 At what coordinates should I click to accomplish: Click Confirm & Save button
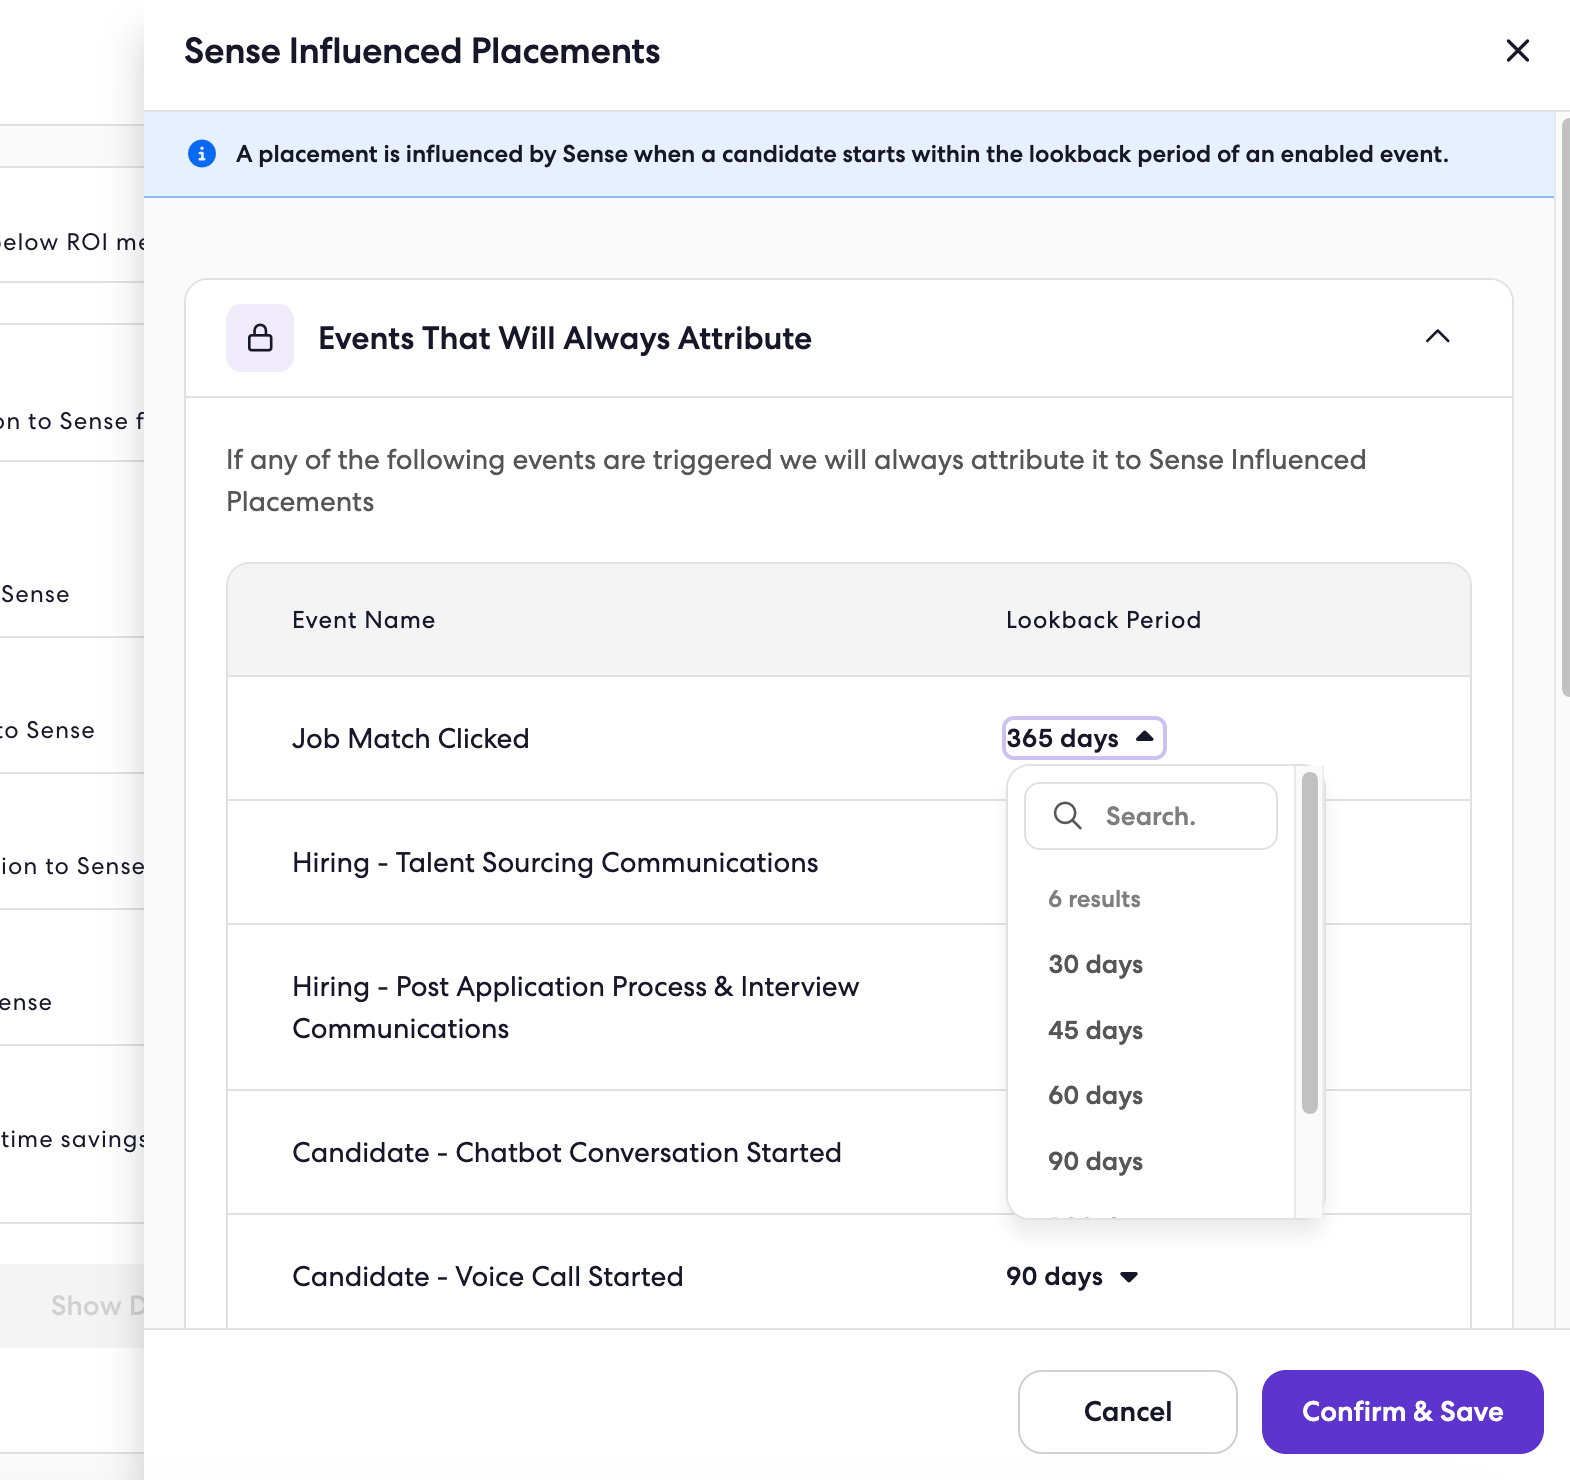[x=1402, y=1411]
